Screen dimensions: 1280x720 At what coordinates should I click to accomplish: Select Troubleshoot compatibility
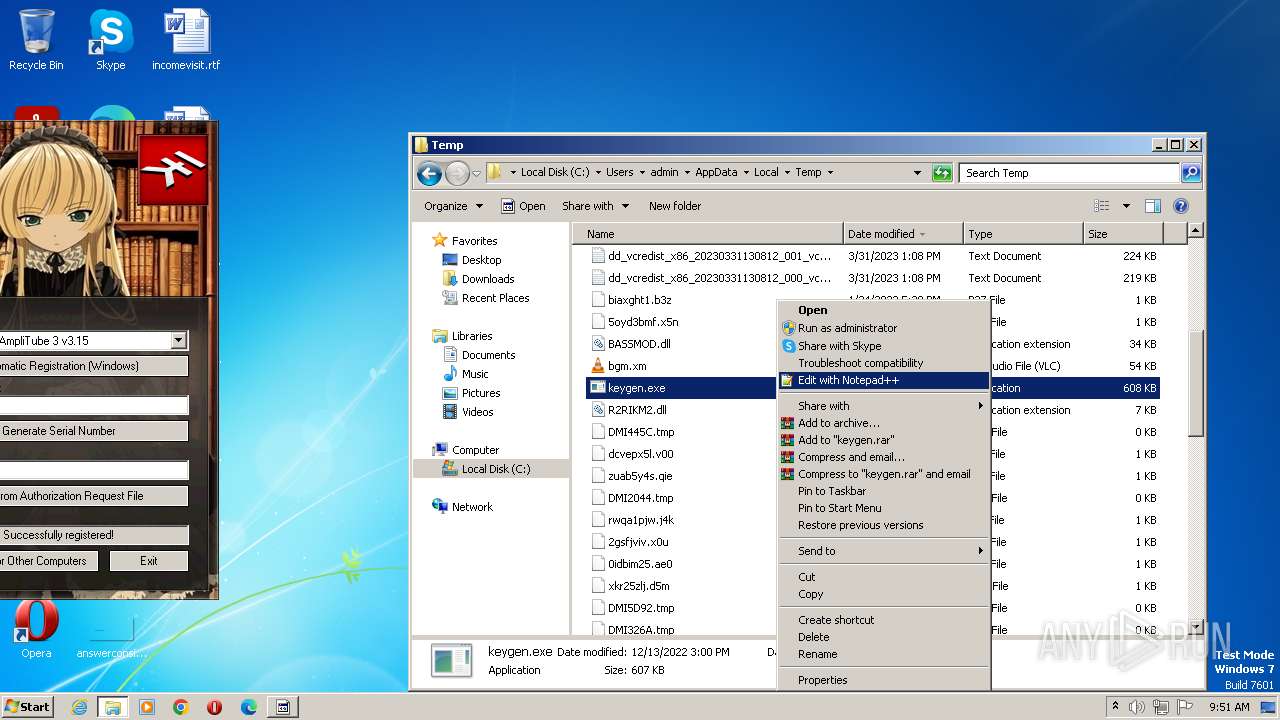pos(884,363)
